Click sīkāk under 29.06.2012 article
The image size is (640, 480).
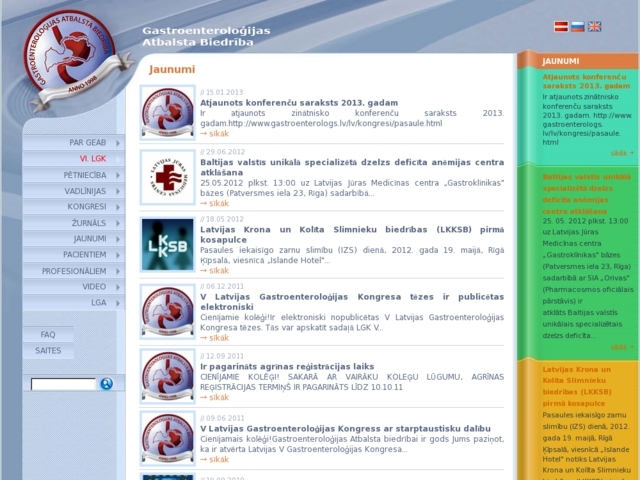coord(215,203)
